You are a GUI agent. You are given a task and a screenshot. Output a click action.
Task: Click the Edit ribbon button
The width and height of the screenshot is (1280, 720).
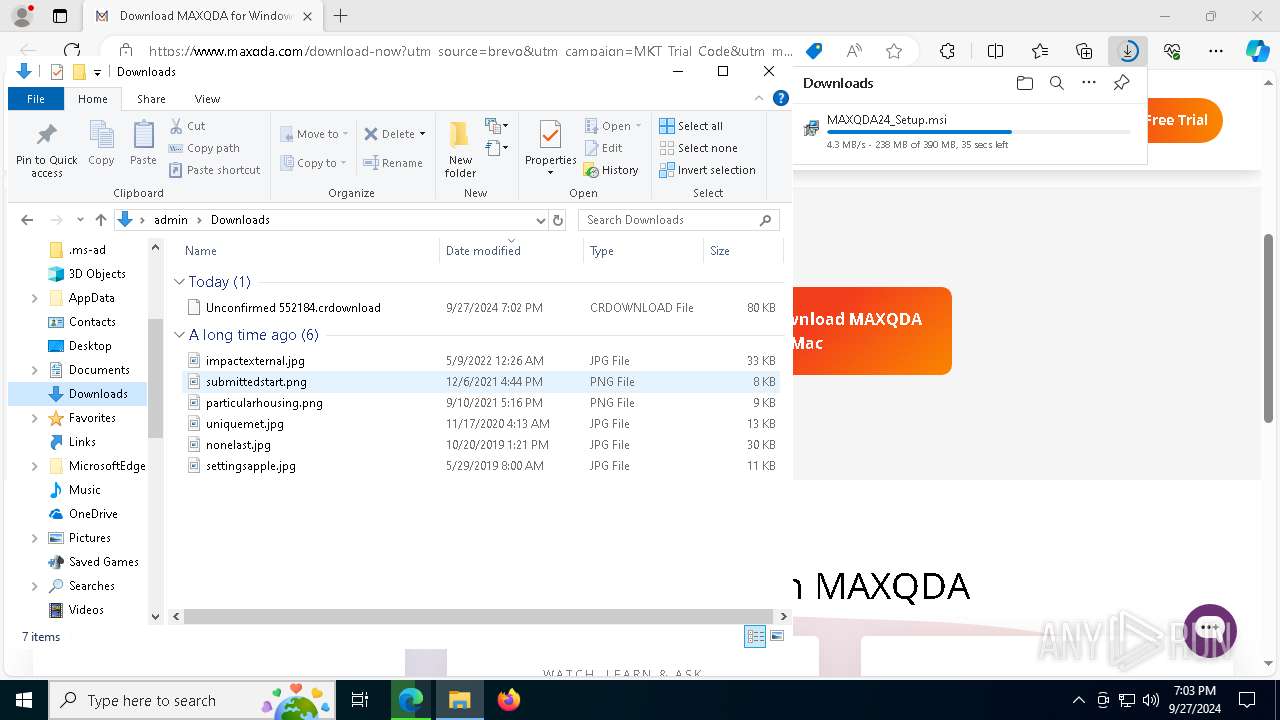tap(603, 148)
